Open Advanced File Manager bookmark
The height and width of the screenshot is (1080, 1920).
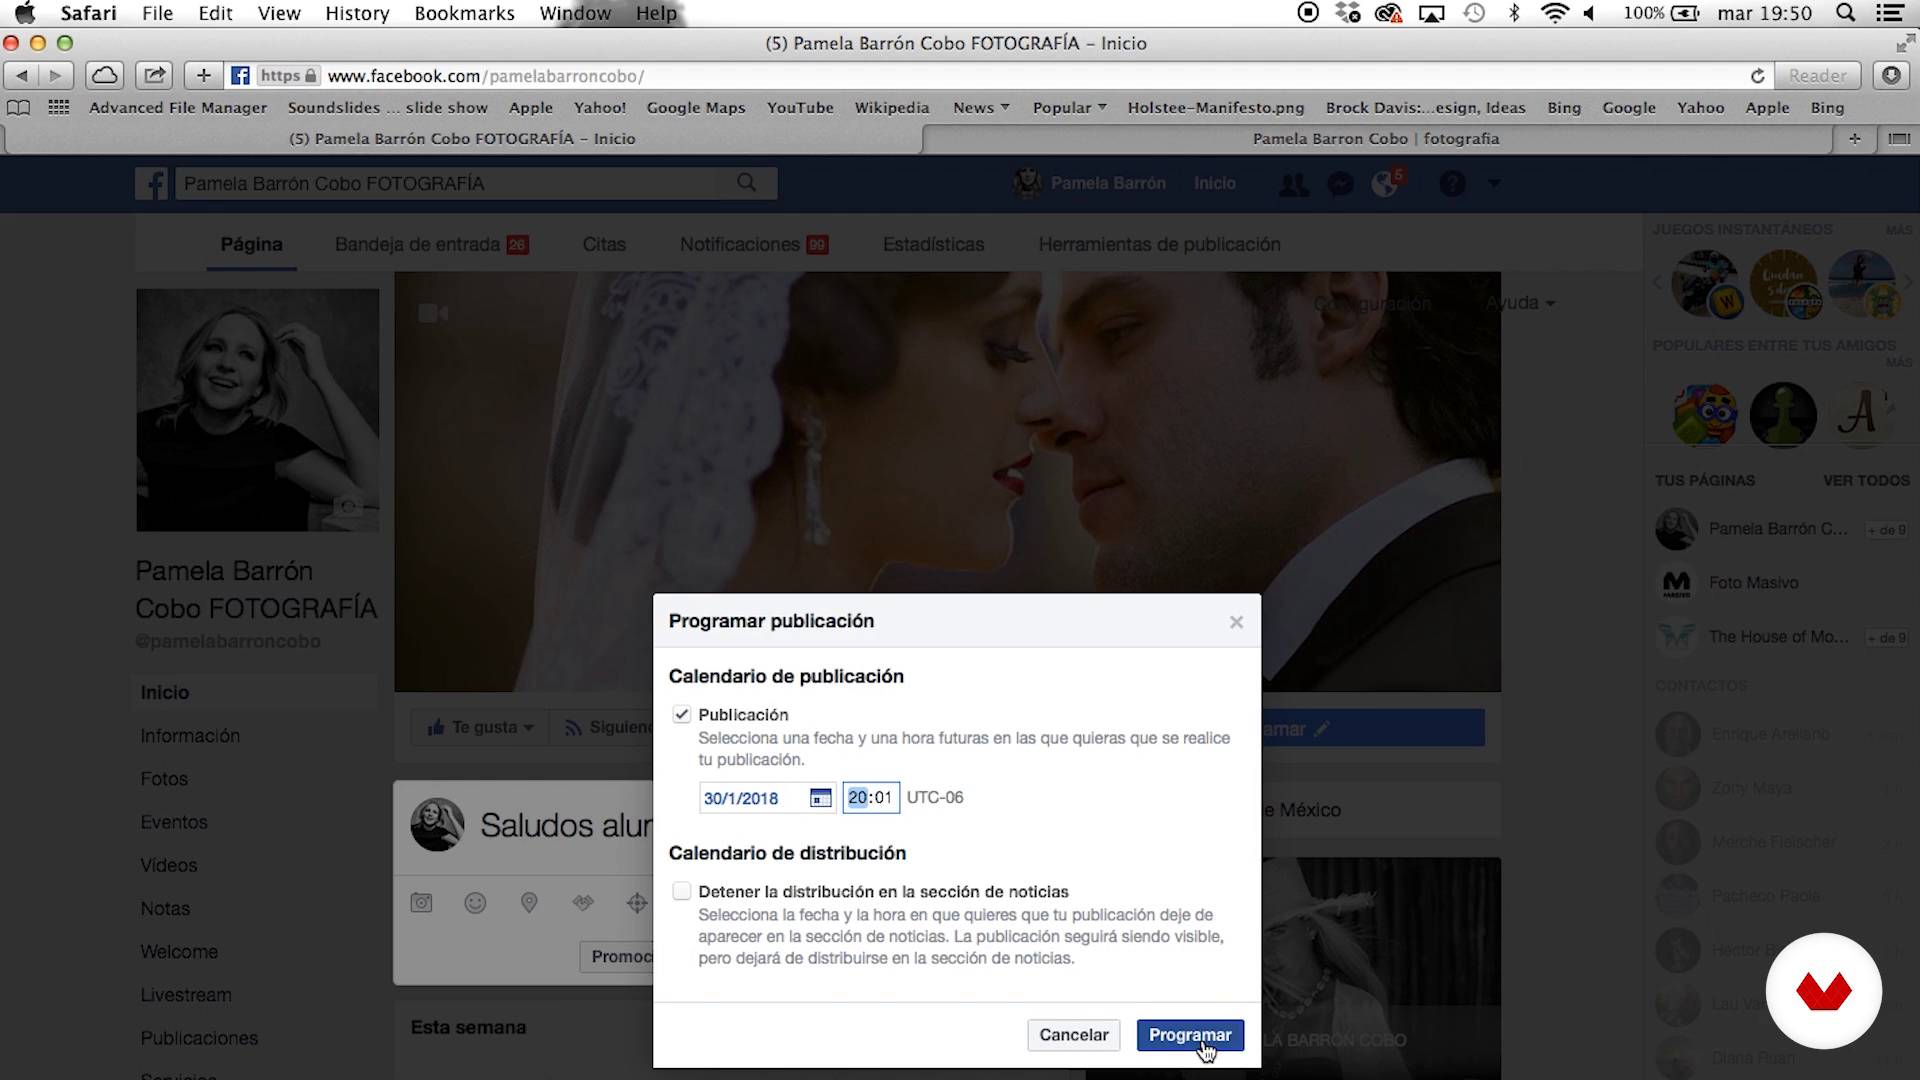[178, 107]
